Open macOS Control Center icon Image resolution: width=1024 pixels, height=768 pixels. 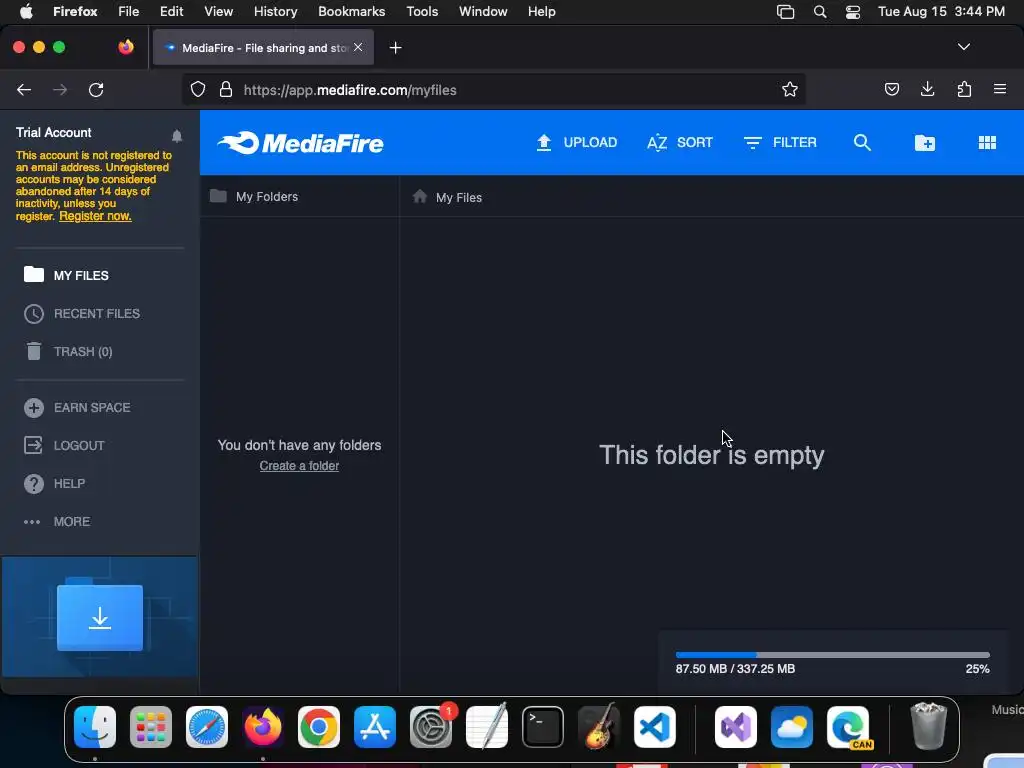pos(852,12)
